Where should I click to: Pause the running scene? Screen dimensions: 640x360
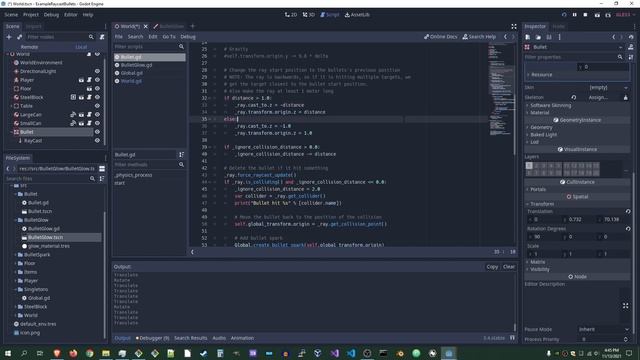point(575,15)
